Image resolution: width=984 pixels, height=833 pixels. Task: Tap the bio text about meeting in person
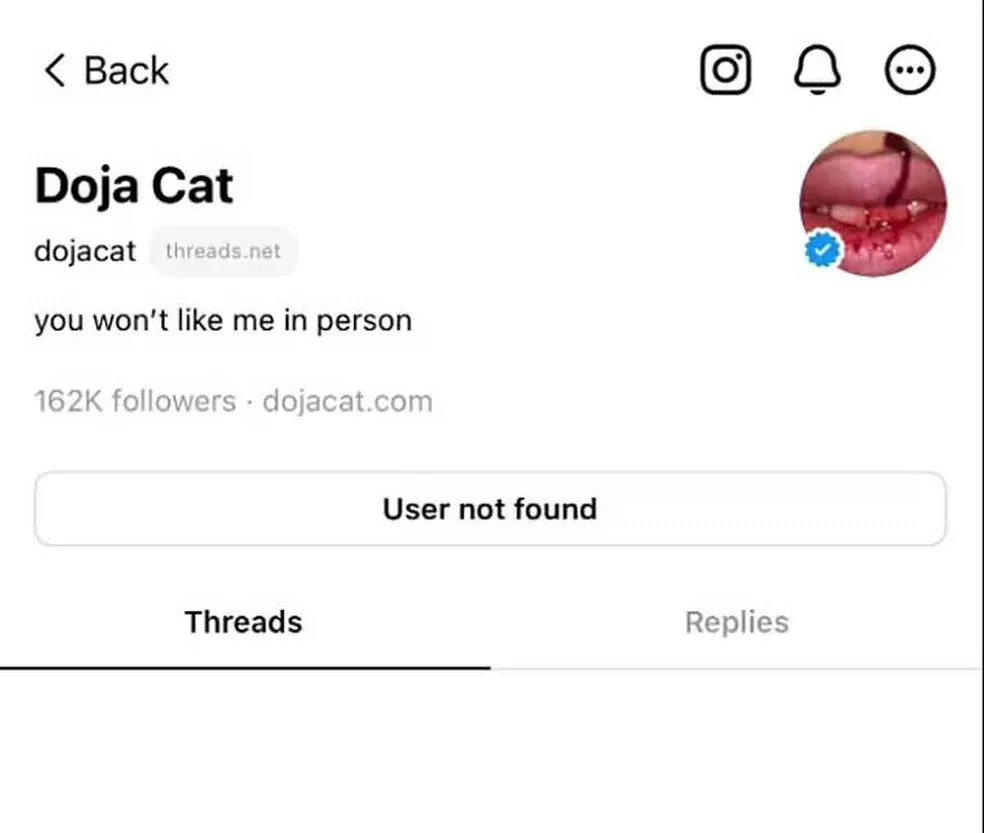point(223,320)
